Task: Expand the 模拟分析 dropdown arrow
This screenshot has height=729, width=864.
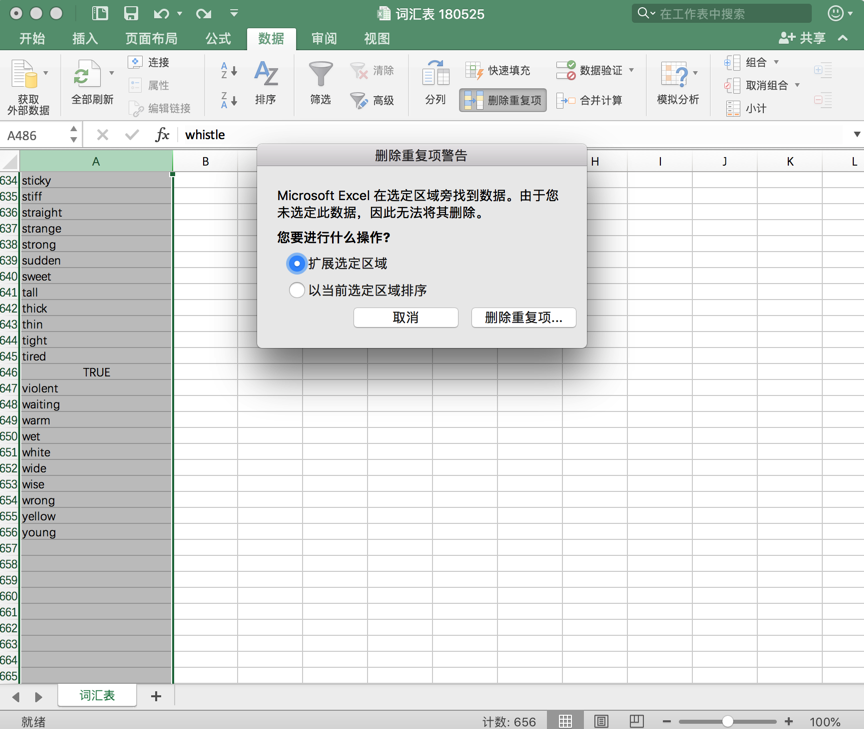Action: tap(695, 73)
